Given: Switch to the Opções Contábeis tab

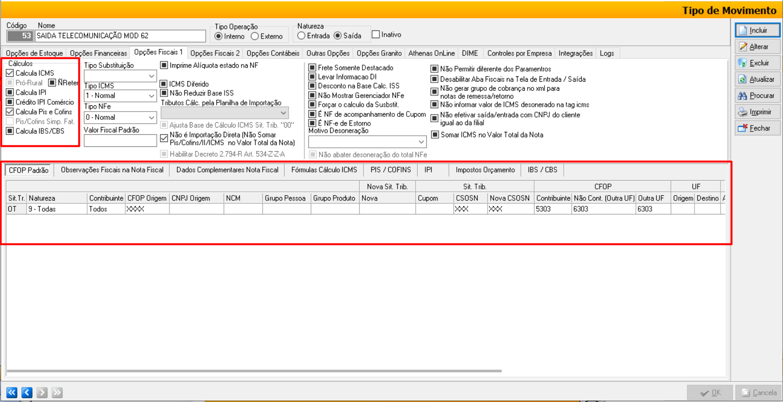Looking at the screenshot, I should pos(274,53).
